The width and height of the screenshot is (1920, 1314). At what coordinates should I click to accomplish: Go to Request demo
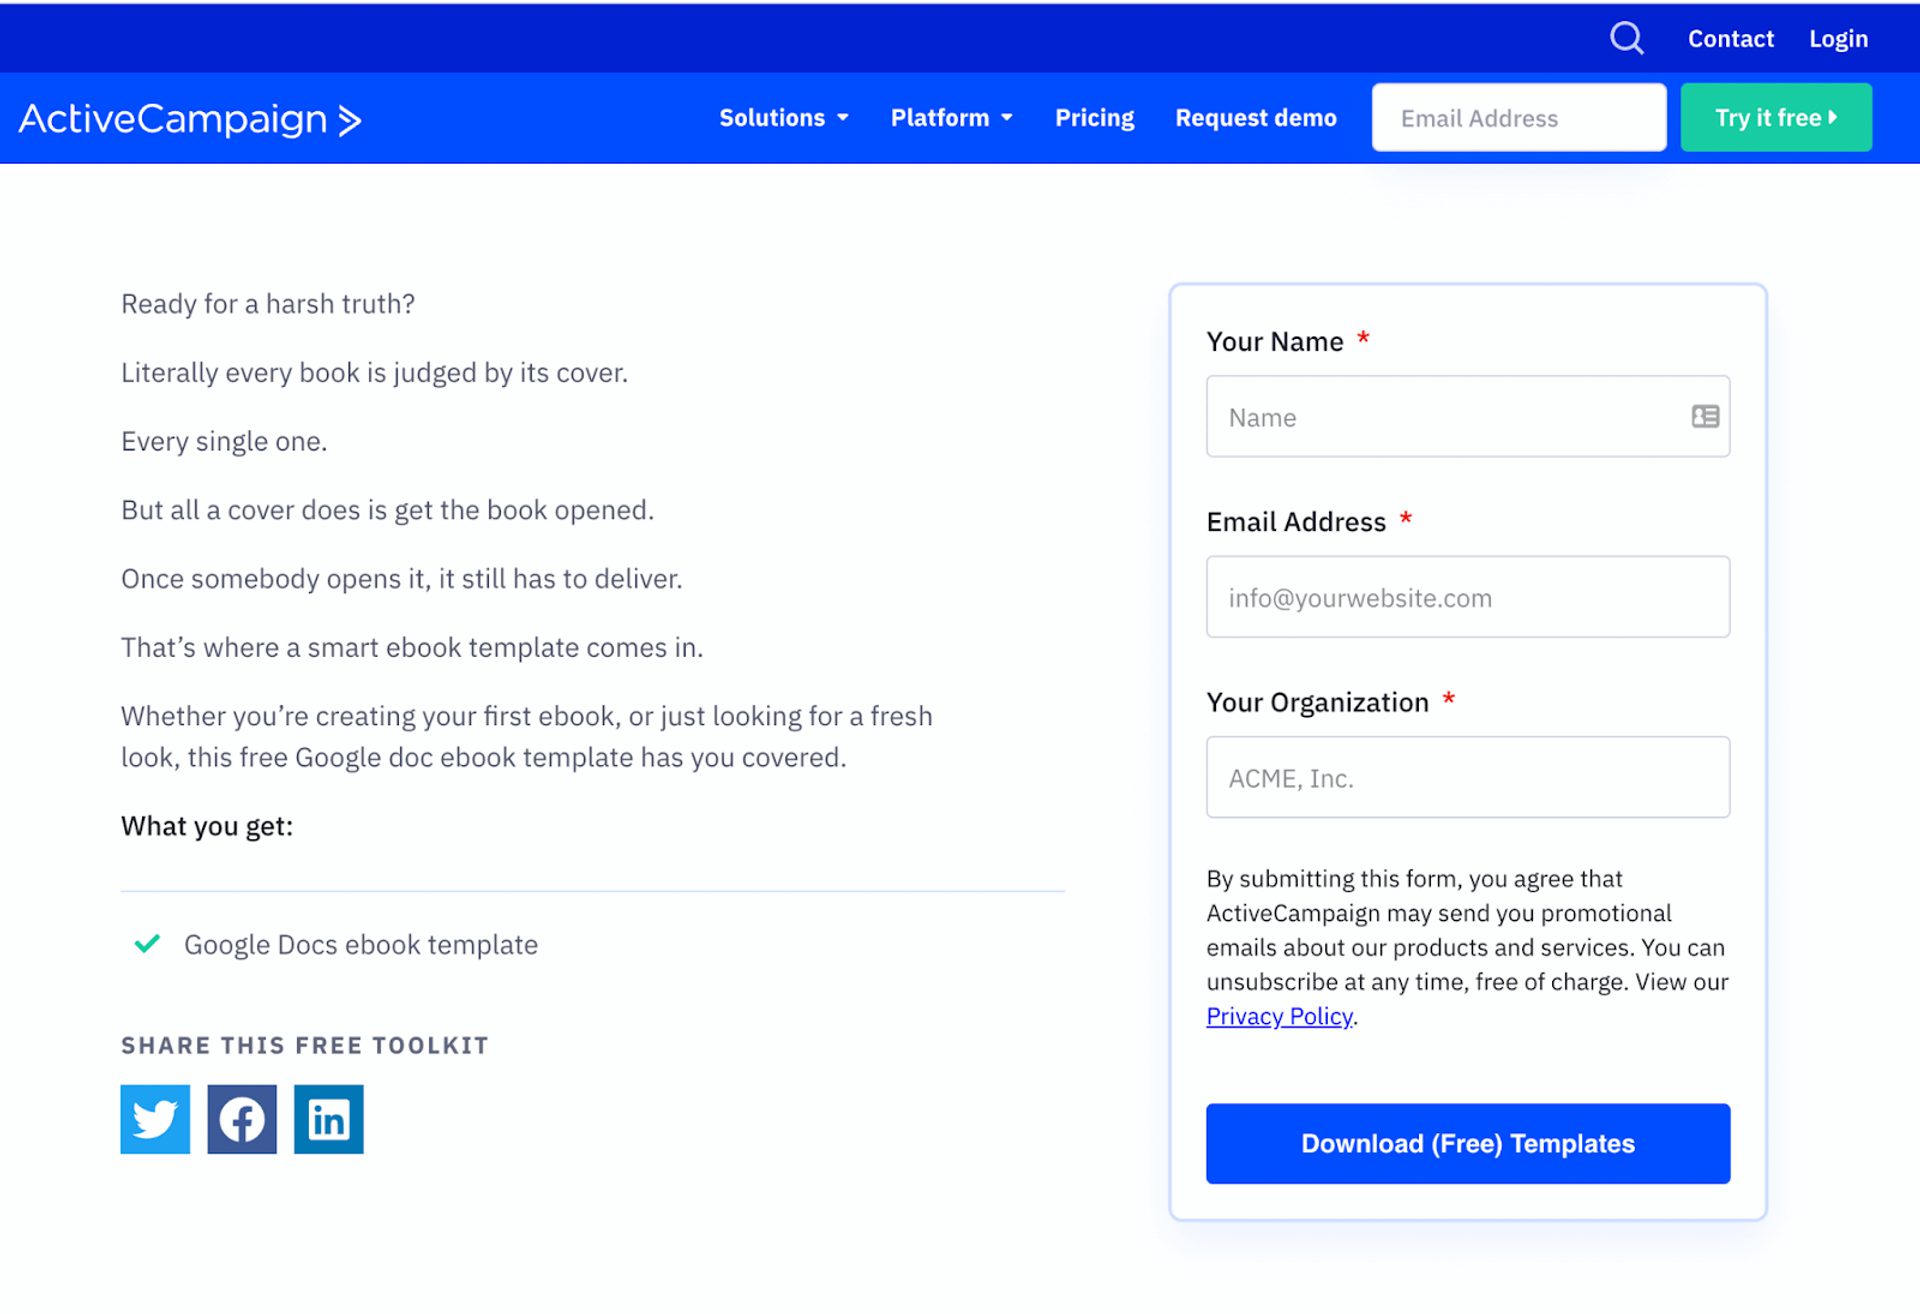tap(1255, 118)
